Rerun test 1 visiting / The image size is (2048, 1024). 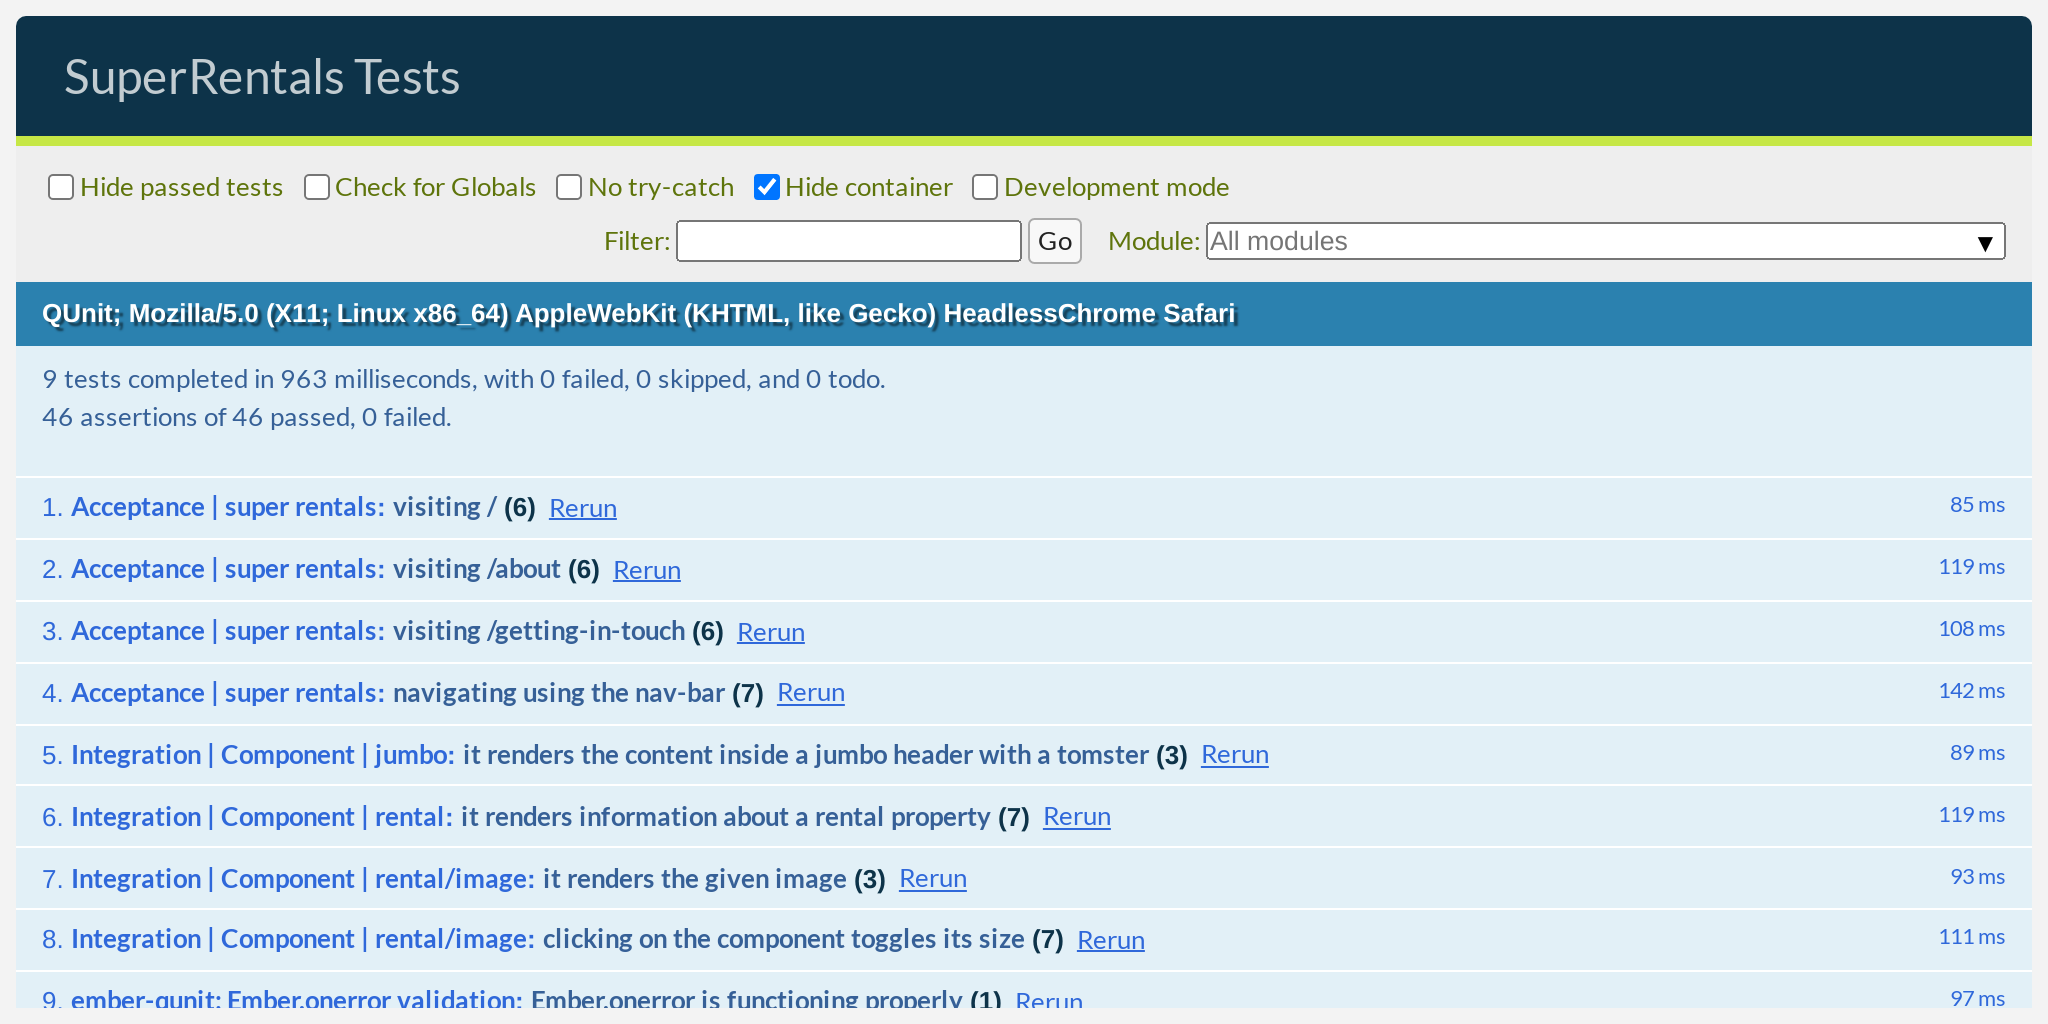(583, 508)
